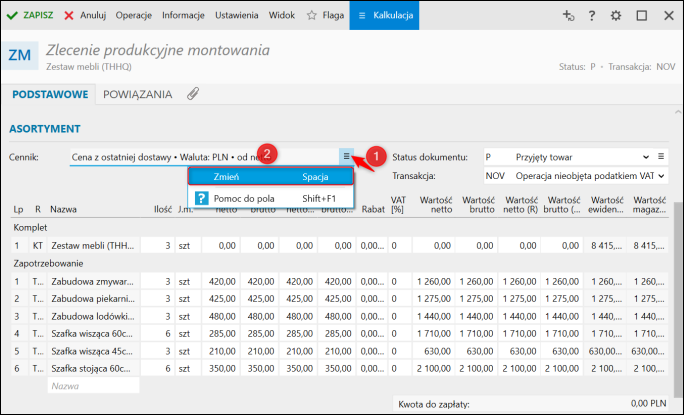684x415 pixels.
Task: Click the add-shortcut plus icon in title bar
Action: click(568, 16)
